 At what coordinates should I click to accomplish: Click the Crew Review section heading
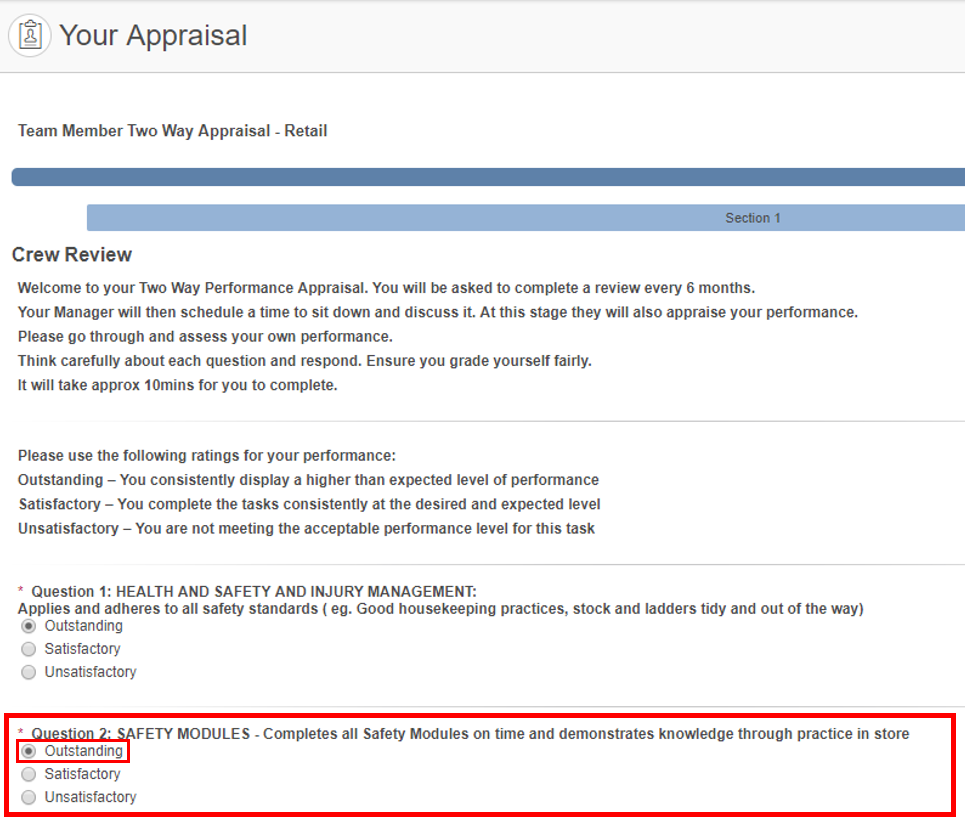(72, 254)
